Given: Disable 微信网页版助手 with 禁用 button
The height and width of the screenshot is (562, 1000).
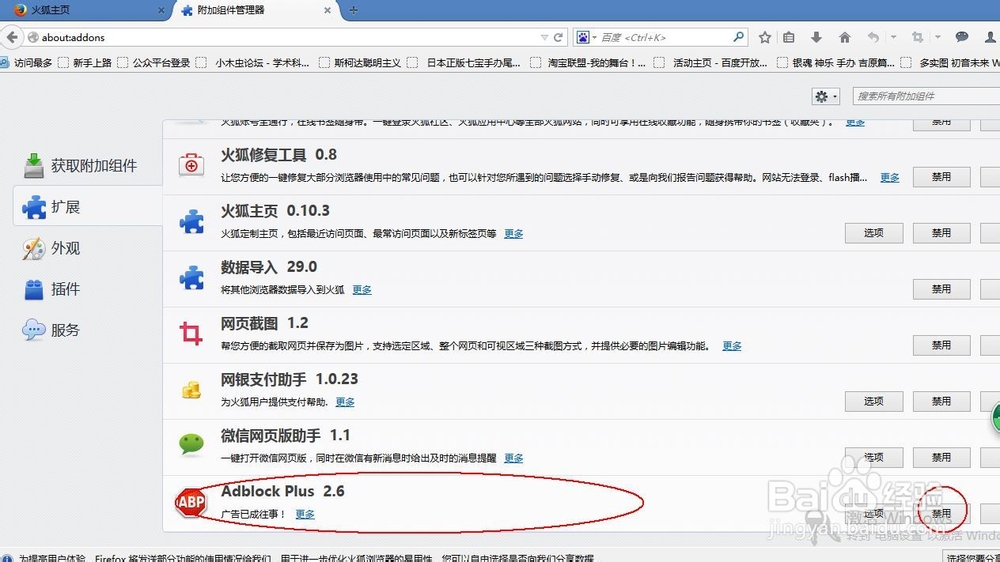Looking at the screenshot, I should pyautogui.click(x=941, y=457).
